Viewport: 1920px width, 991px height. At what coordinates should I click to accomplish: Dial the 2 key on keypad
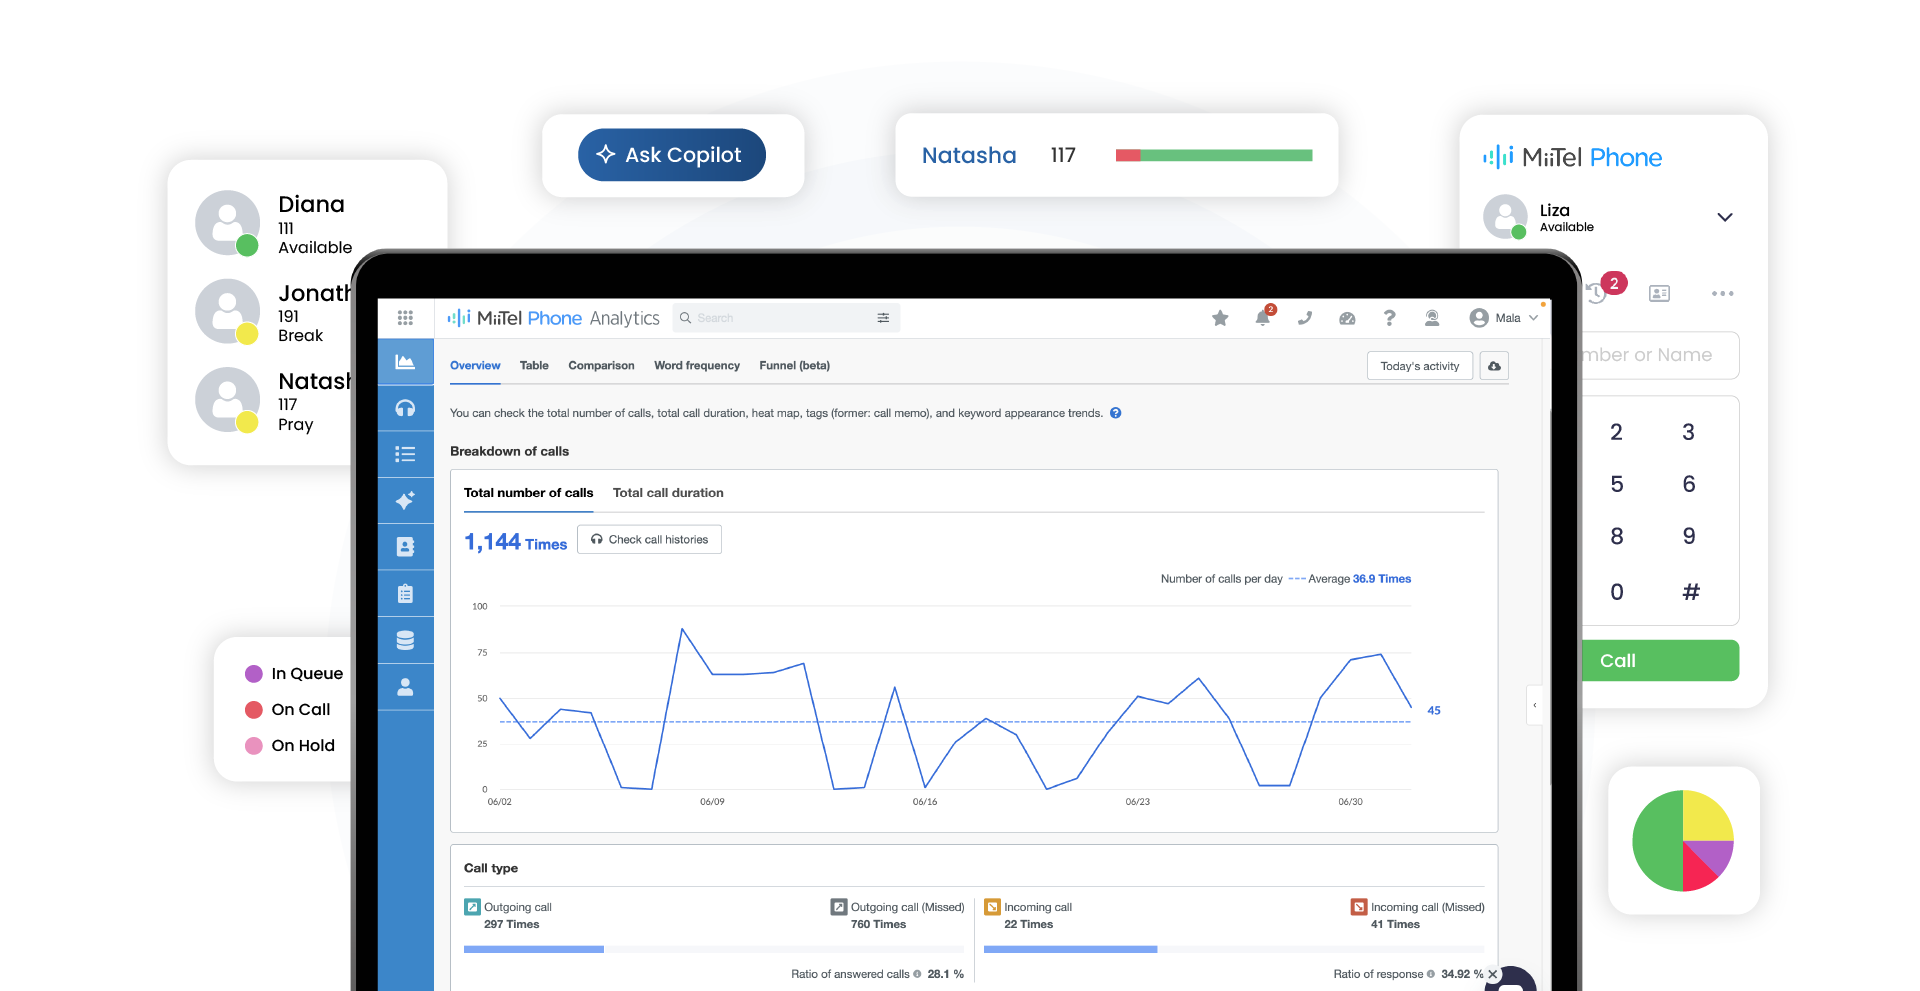tap(1616, 432)
